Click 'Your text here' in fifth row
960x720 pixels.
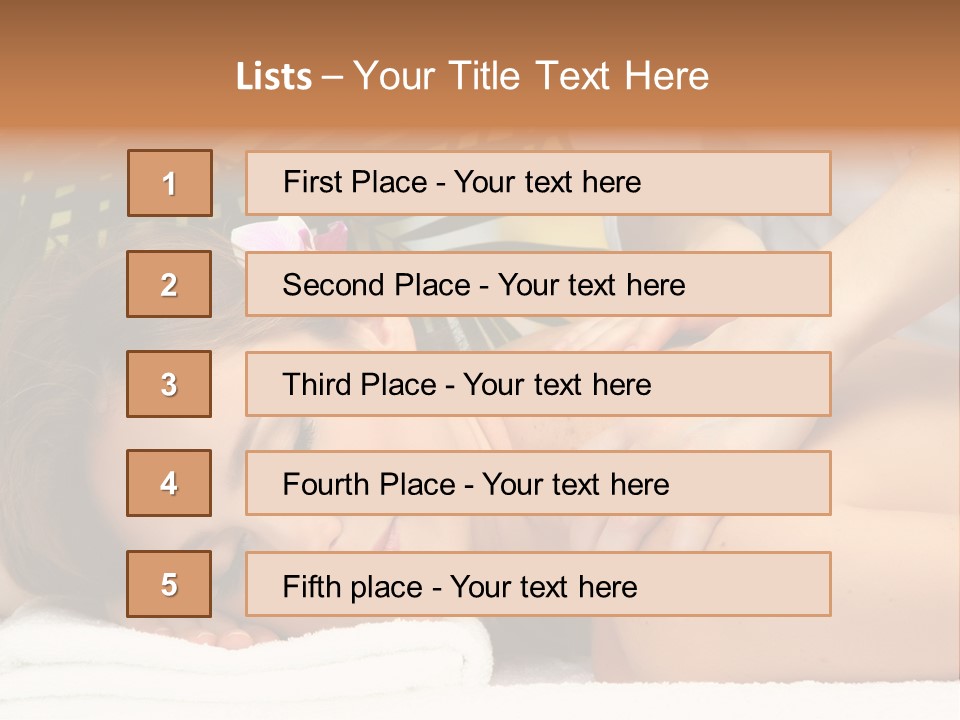click(x=543, y=586)
